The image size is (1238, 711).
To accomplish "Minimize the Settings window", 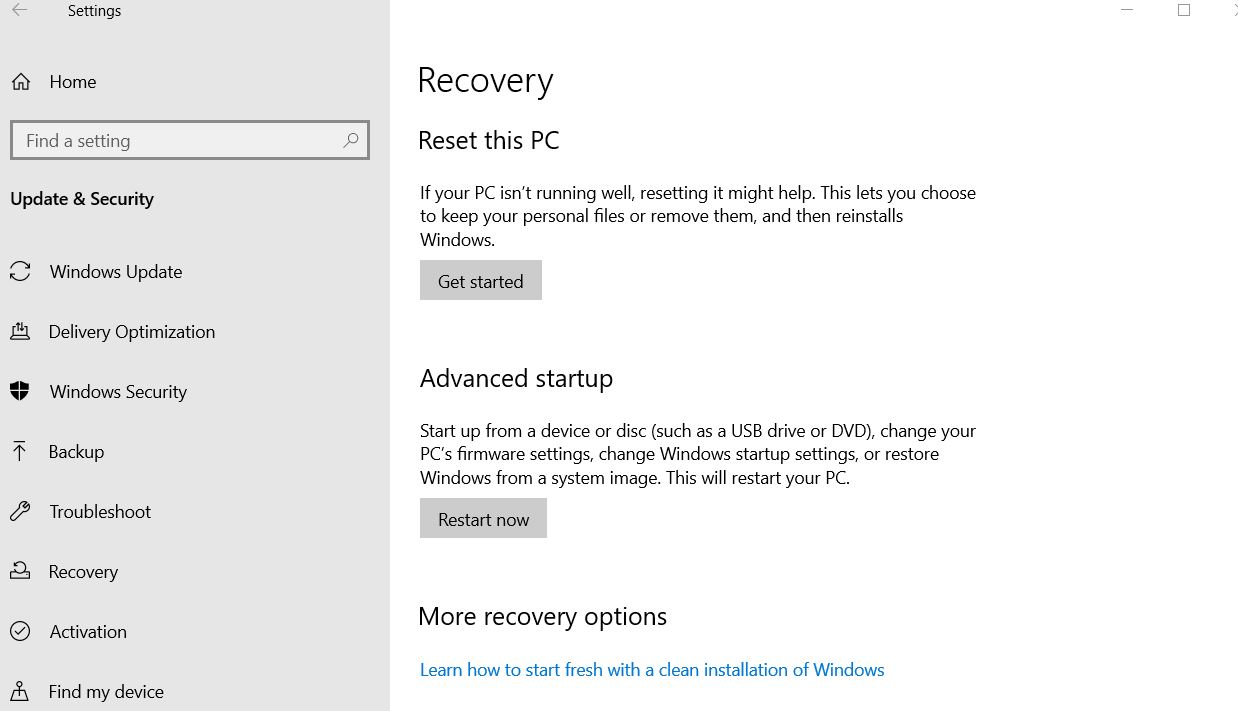I will click(1128, 11).
